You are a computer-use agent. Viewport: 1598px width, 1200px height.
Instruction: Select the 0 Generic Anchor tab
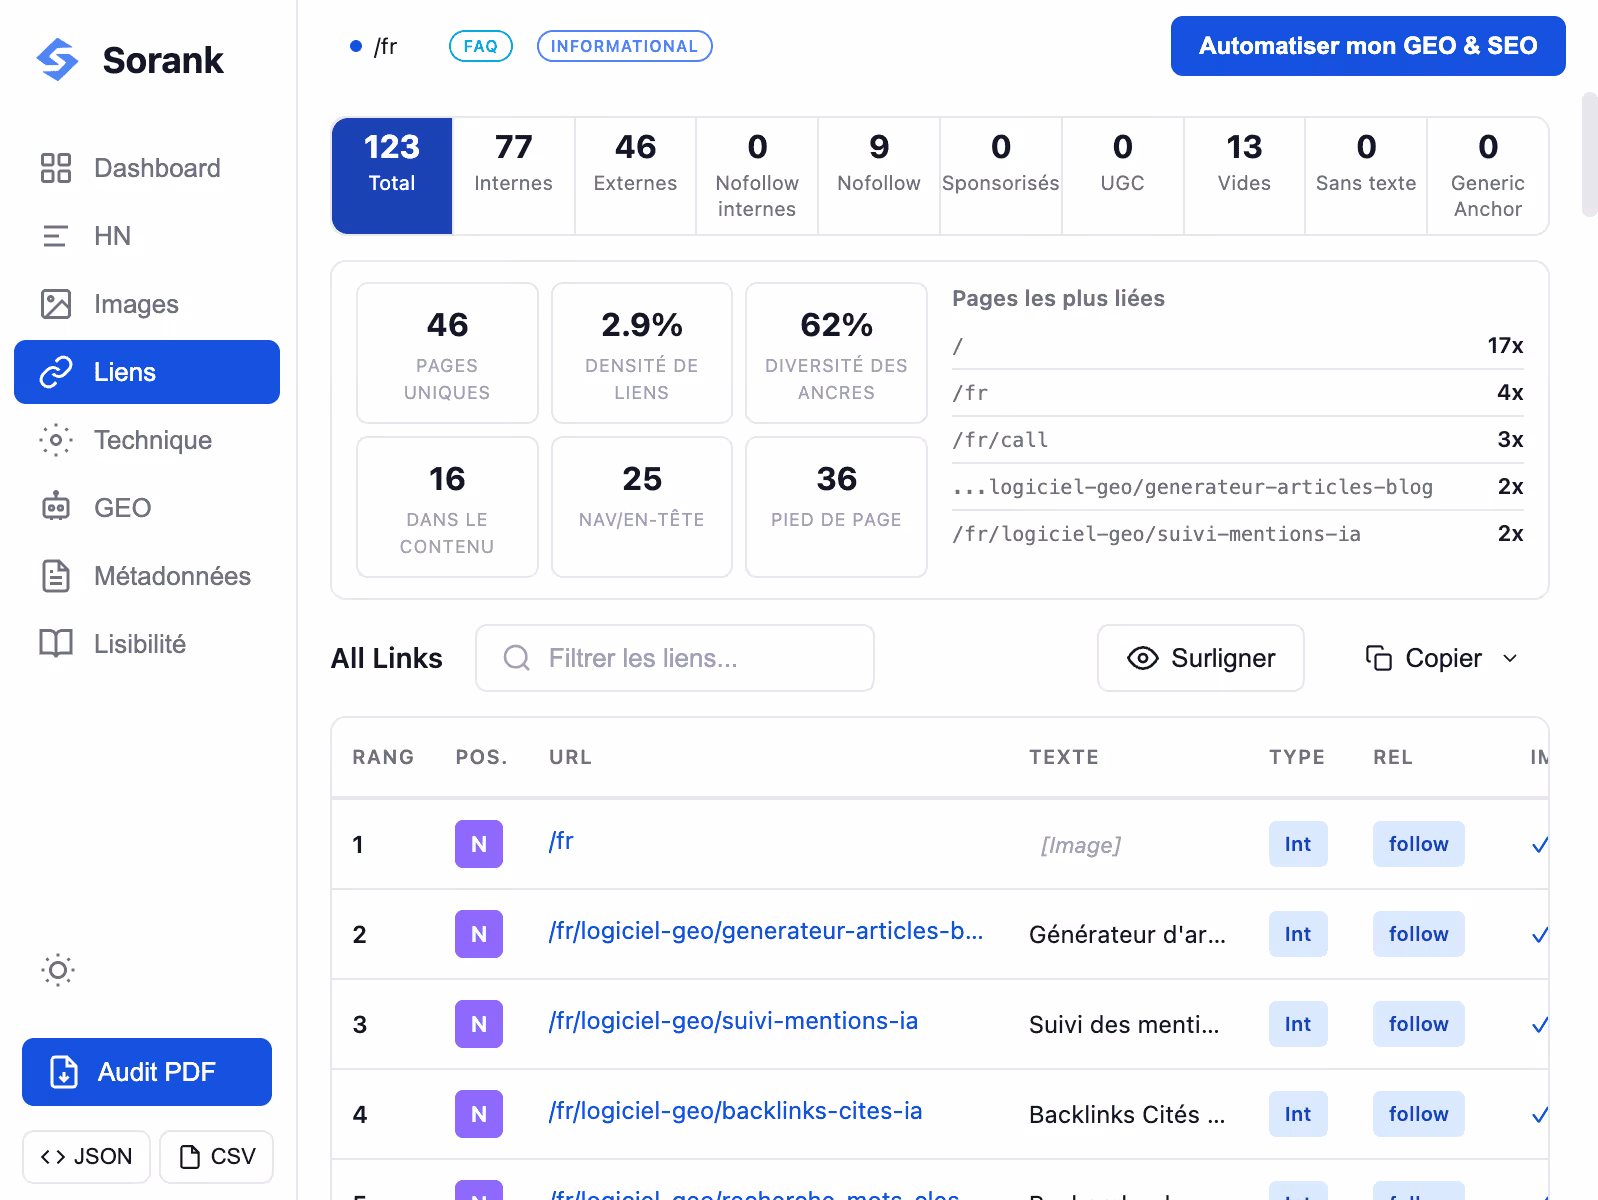pos(1488,176)
